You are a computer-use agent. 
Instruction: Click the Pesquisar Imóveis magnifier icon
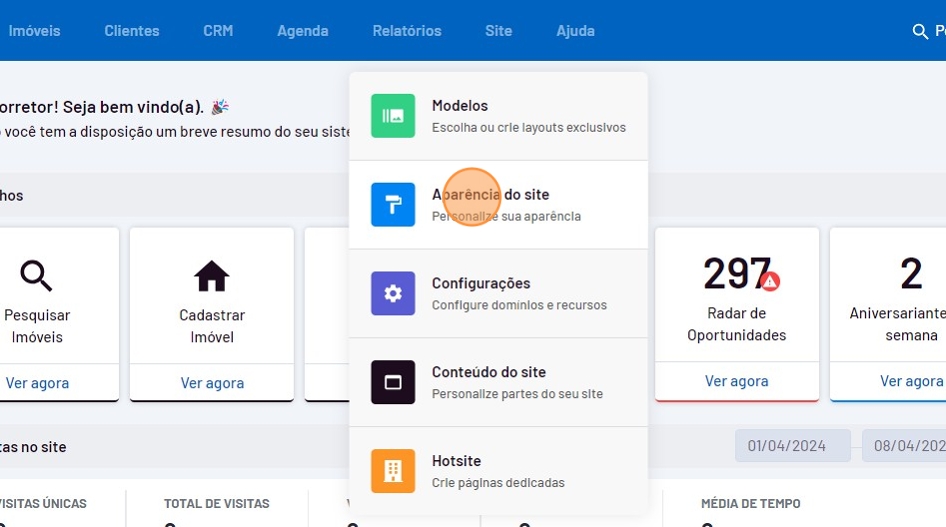pos(37,276)
